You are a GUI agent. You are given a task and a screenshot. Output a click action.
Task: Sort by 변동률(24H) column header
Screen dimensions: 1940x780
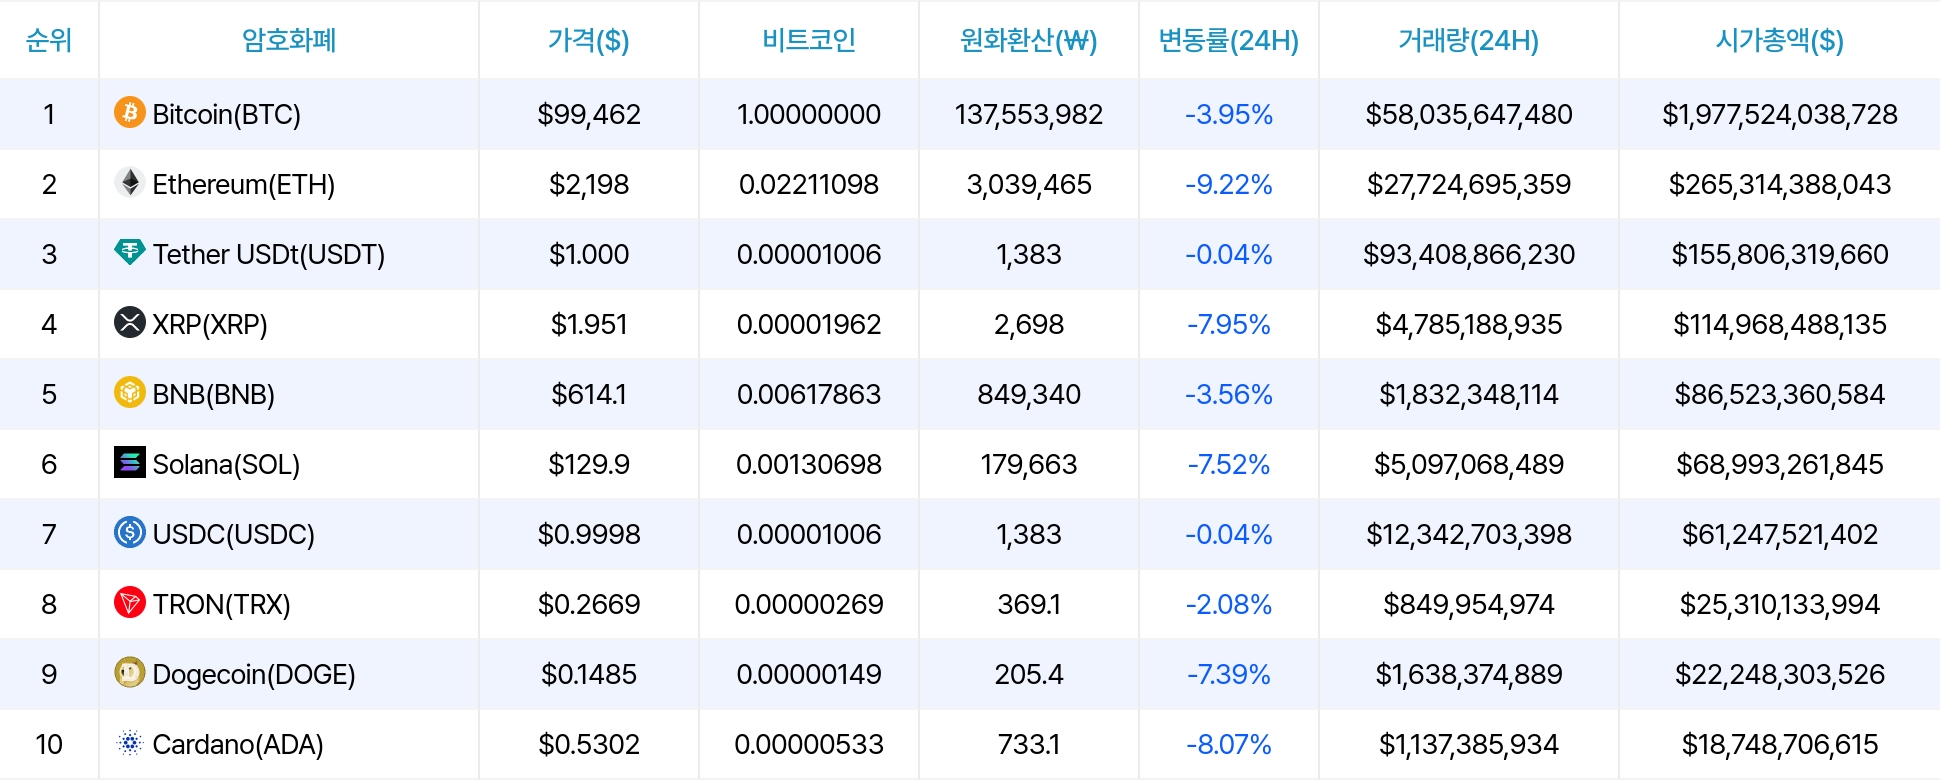click(x=1228, y=40)
